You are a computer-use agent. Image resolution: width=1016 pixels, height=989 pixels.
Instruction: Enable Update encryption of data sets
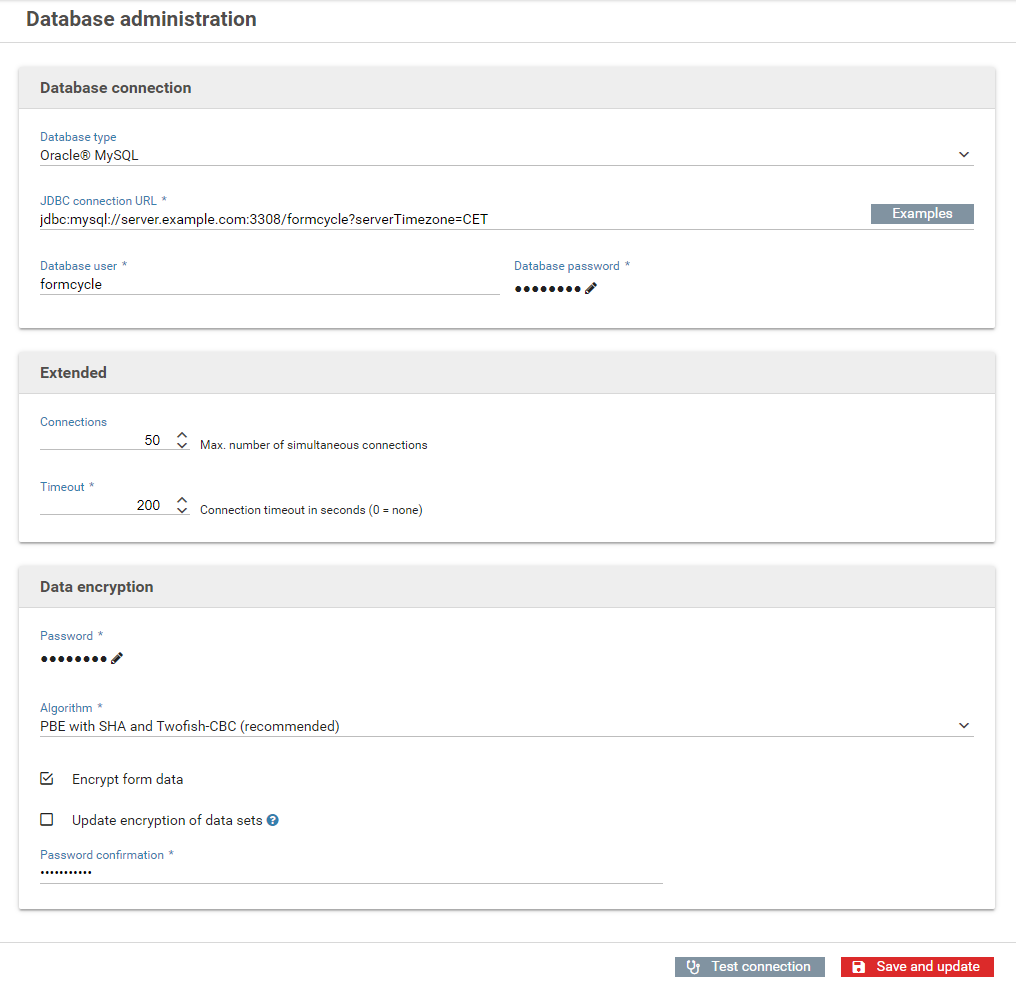pyautogui.click(x=47, y=820)
